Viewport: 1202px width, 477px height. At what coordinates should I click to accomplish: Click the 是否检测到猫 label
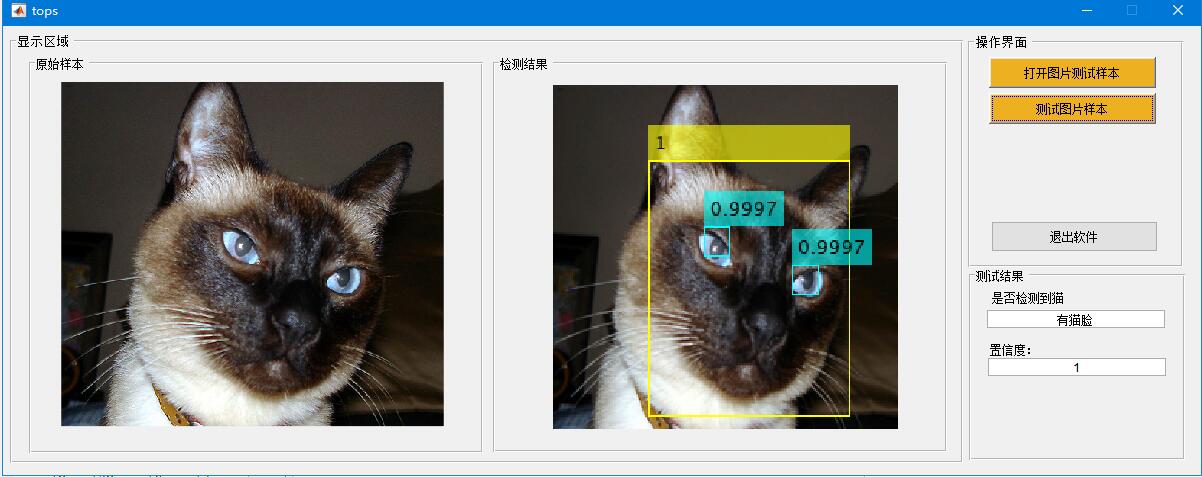(1027, 298)
